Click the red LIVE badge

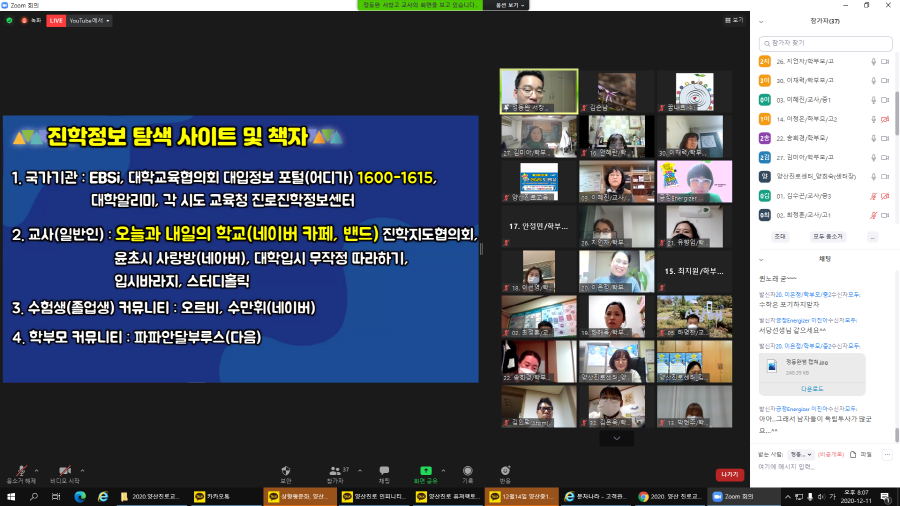point(56,21)
